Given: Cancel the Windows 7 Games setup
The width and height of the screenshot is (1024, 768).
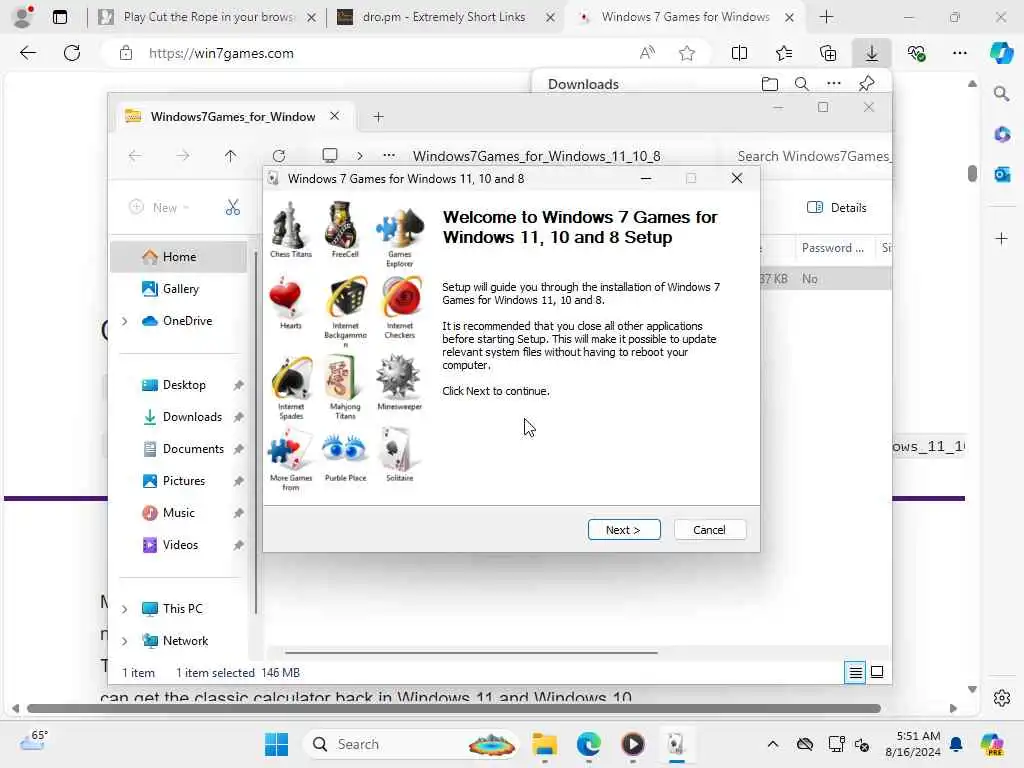Looking at the screenshot, I should 709,530.
